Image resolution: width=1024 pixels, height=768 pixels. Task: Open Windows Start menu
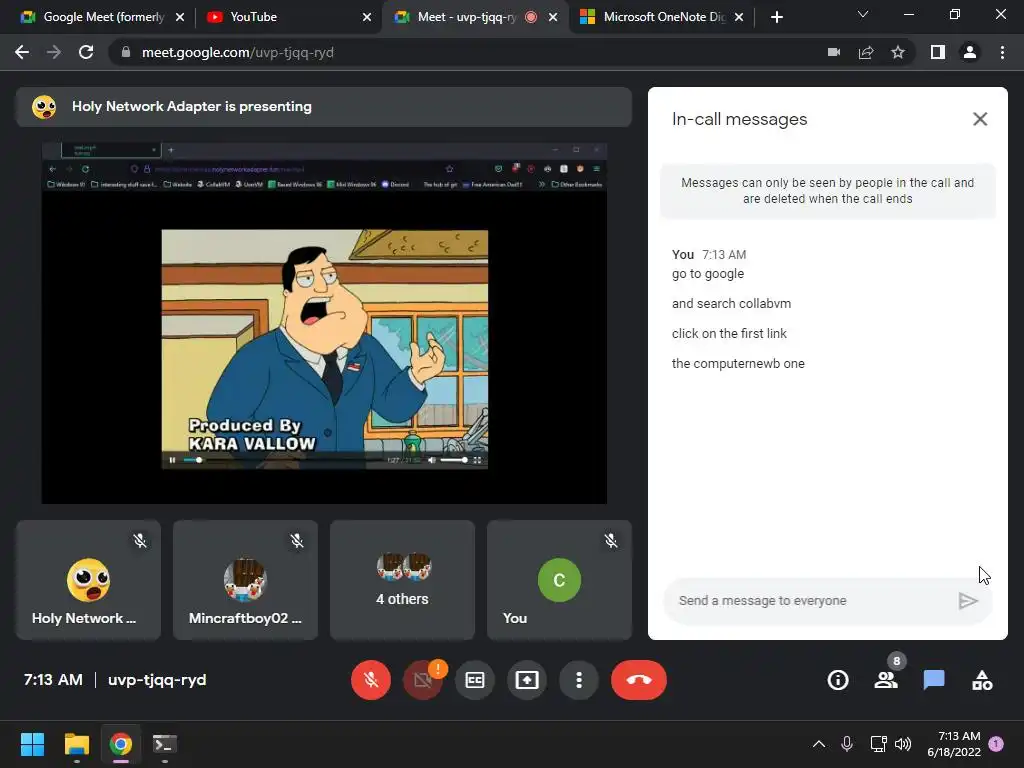(32, 744)
